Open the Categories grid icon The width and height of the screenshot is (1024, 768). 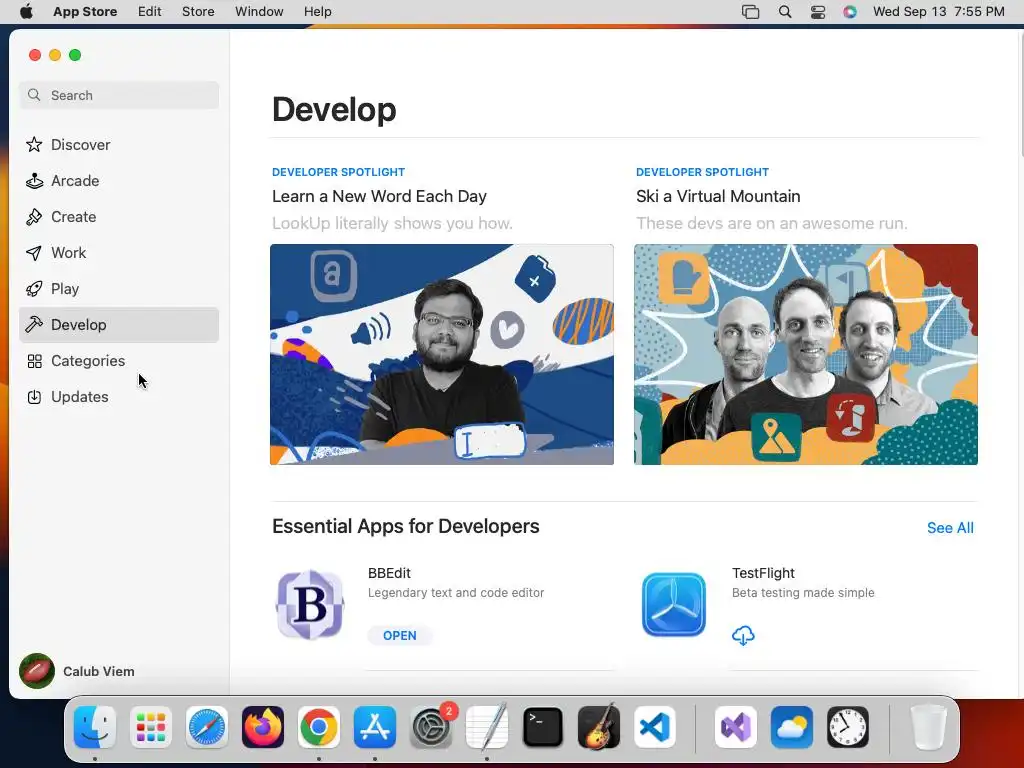coord(34,361)
